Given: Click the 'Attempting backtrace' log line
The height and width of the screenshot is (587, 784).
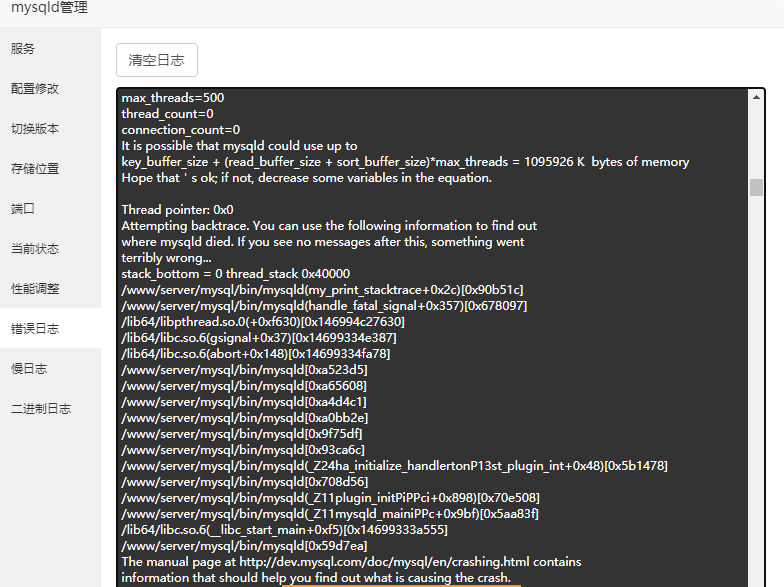Looking at the screenshot, I should [x=329, y=226].
